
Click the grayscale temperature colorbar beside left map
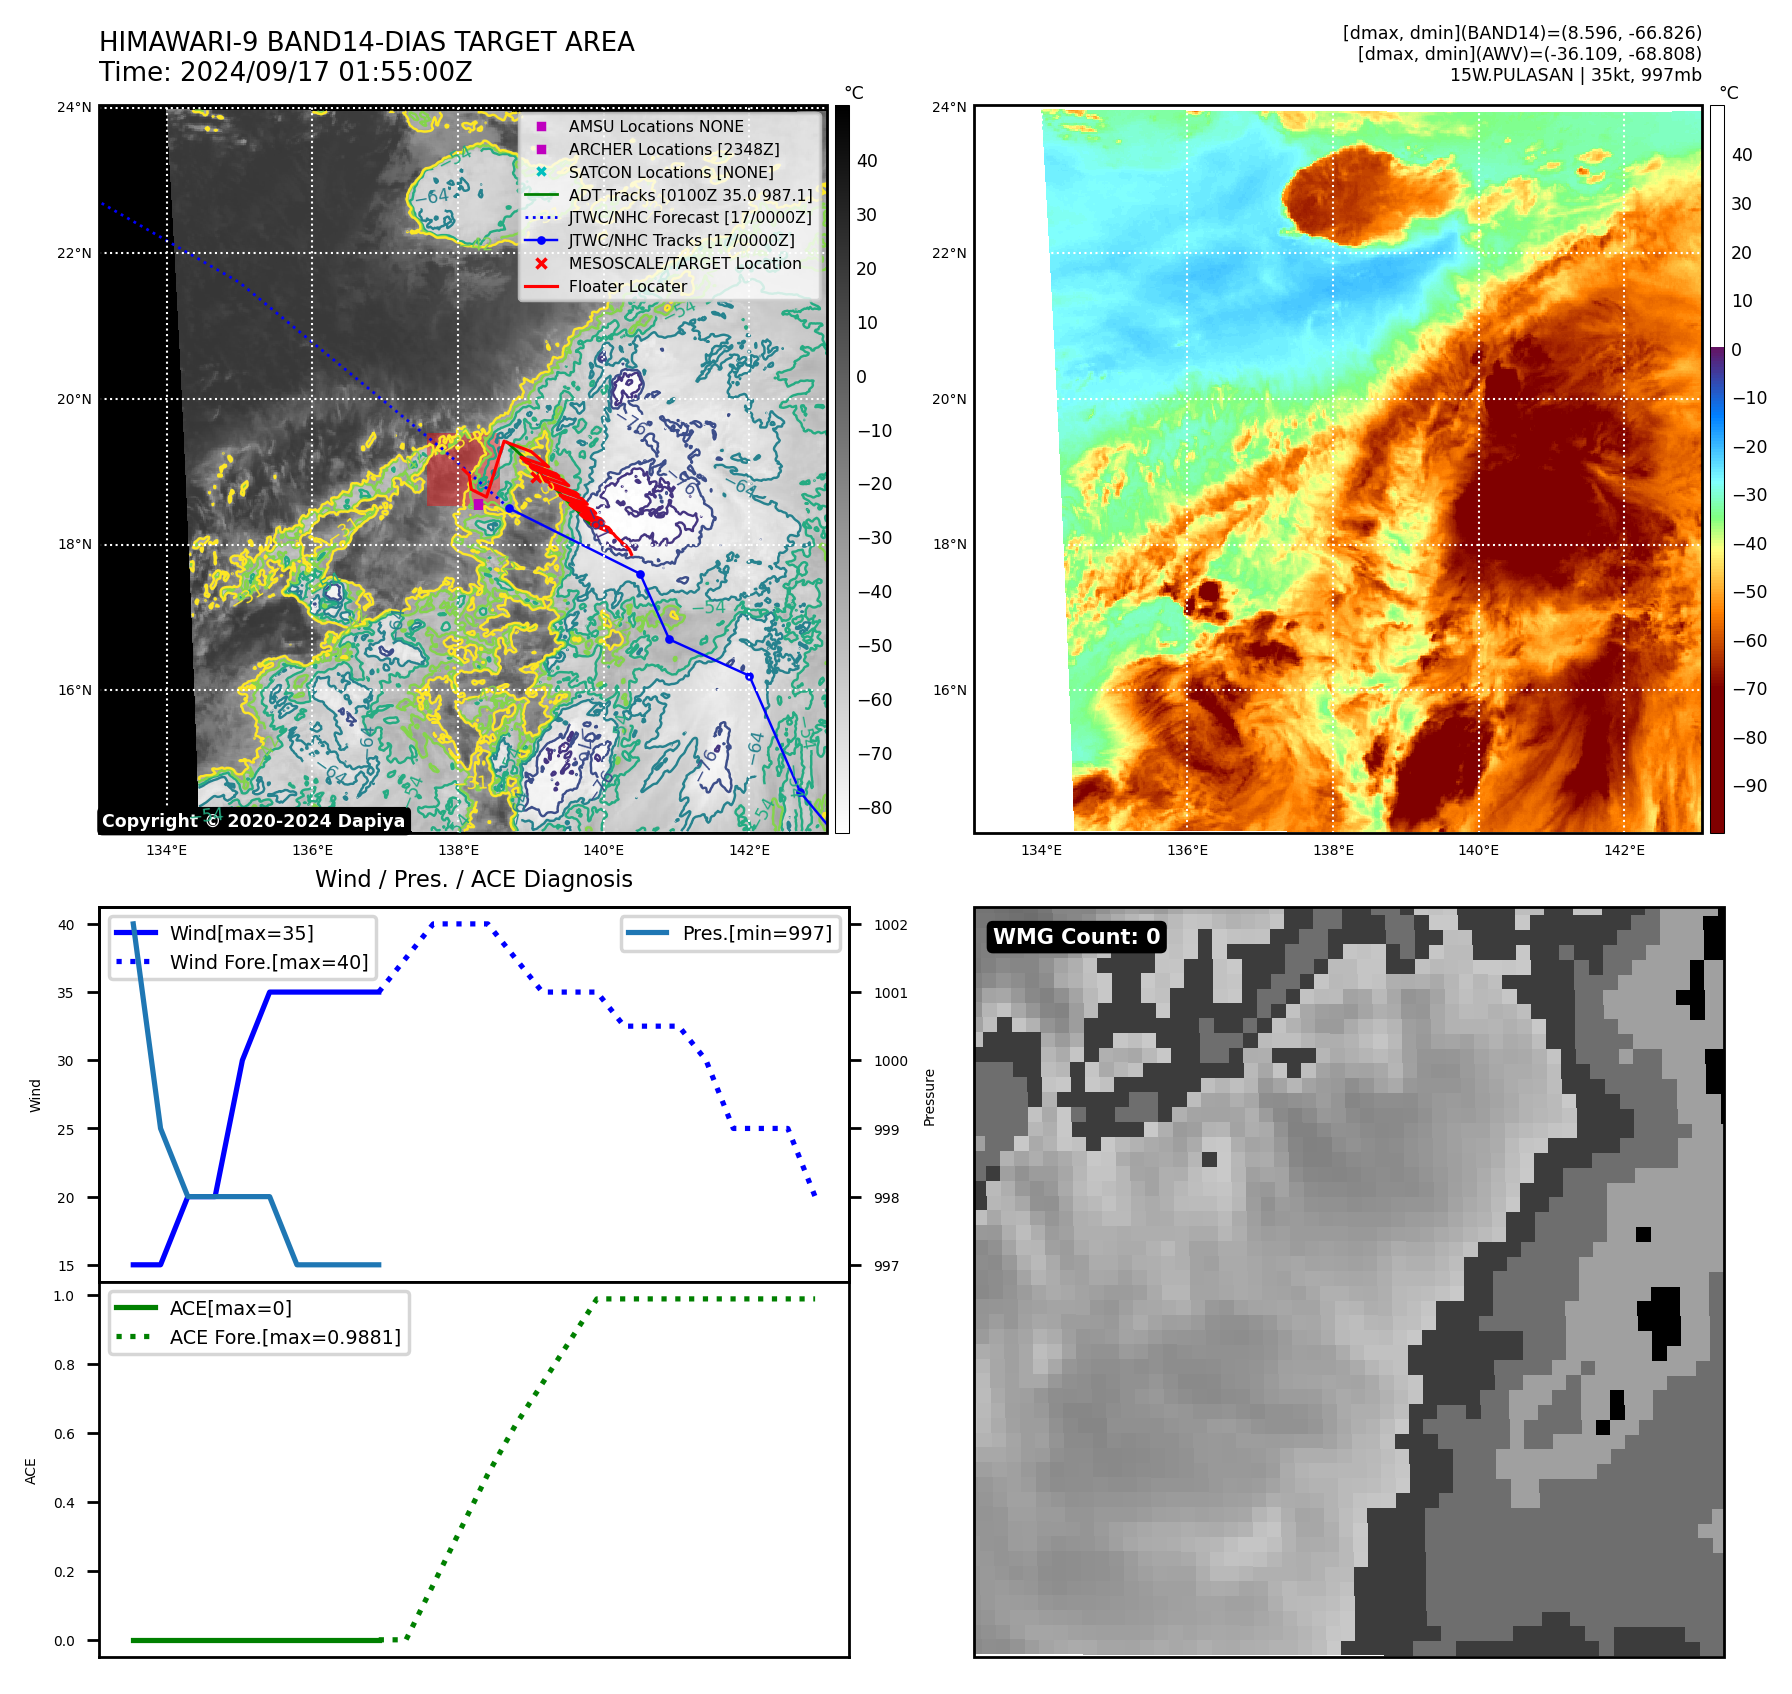842,470
